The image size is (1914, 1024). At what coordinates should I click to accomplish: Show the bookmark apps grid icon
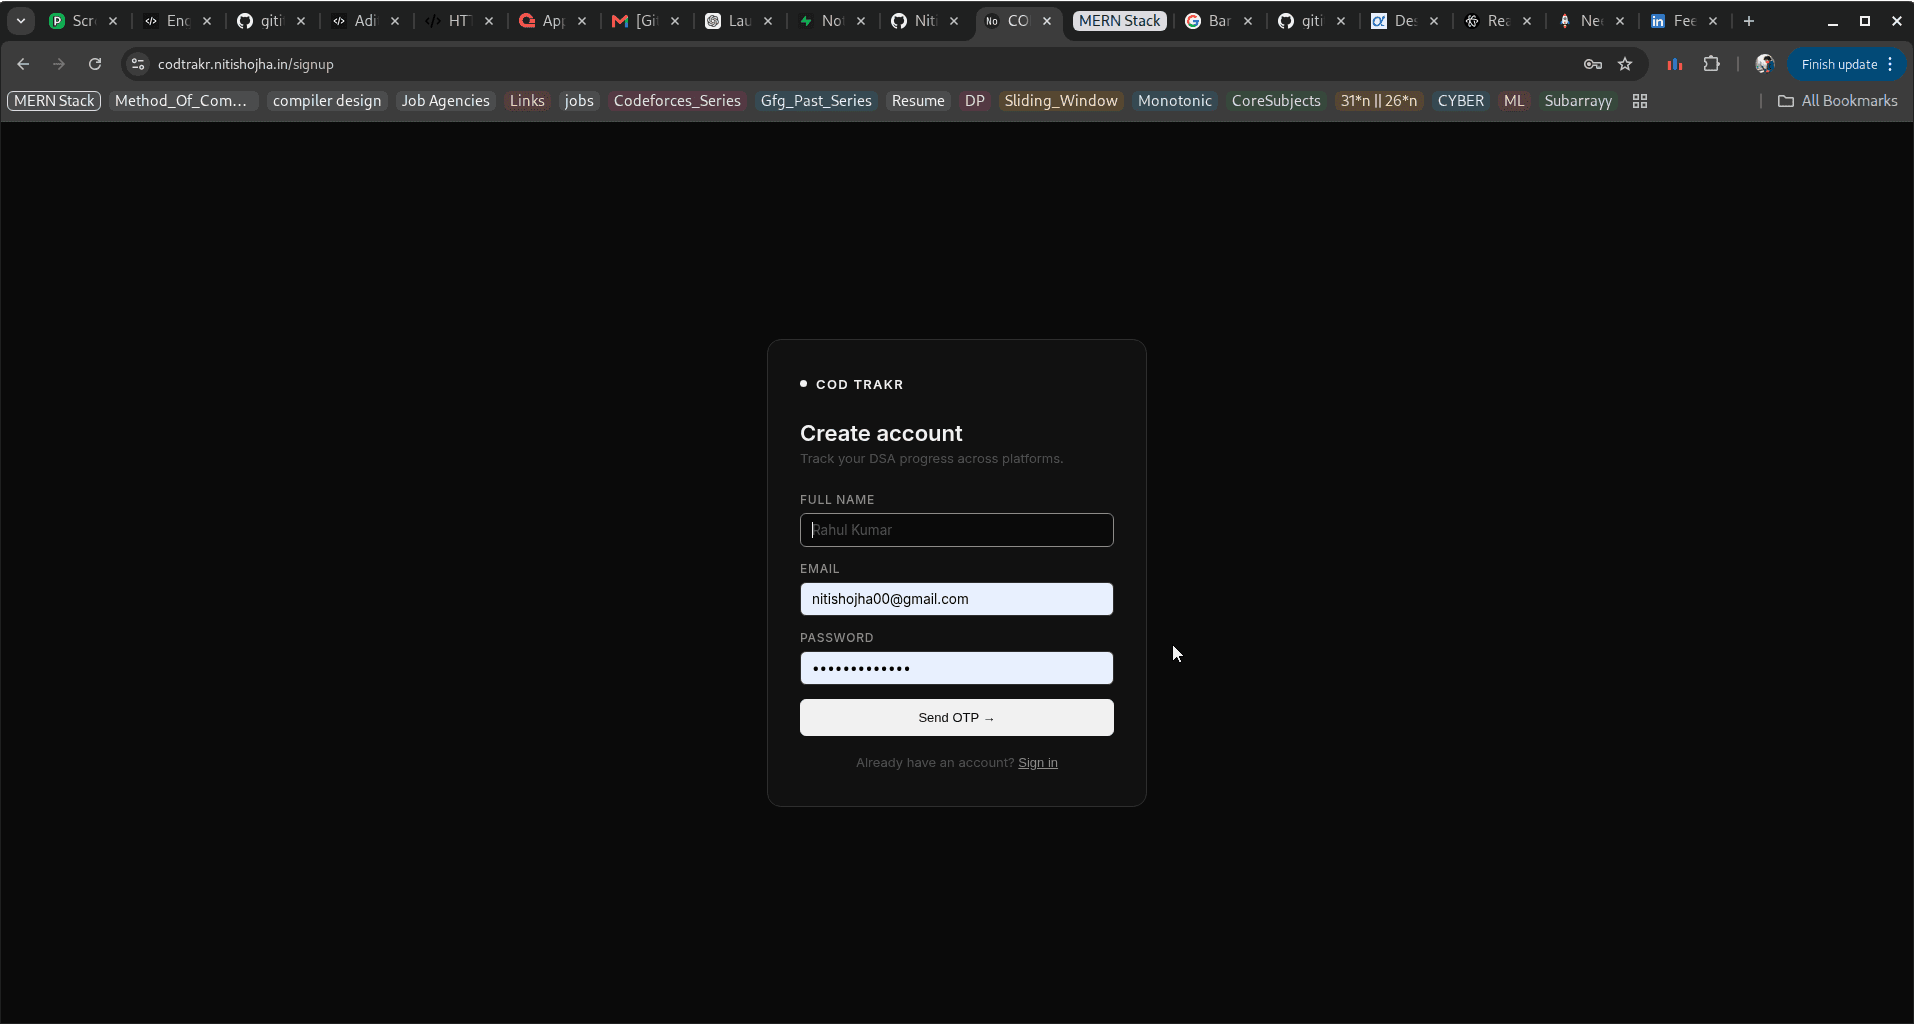pos(1640,101)
